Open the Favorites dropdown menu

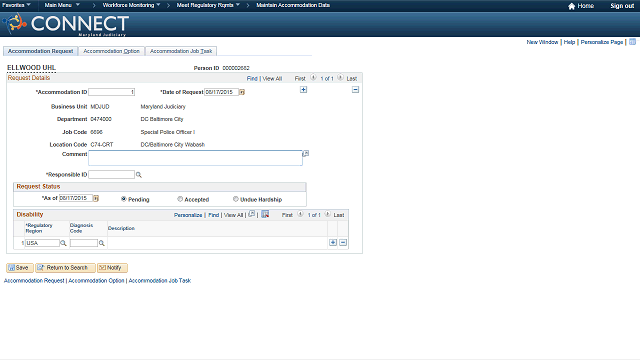(16, 5)
